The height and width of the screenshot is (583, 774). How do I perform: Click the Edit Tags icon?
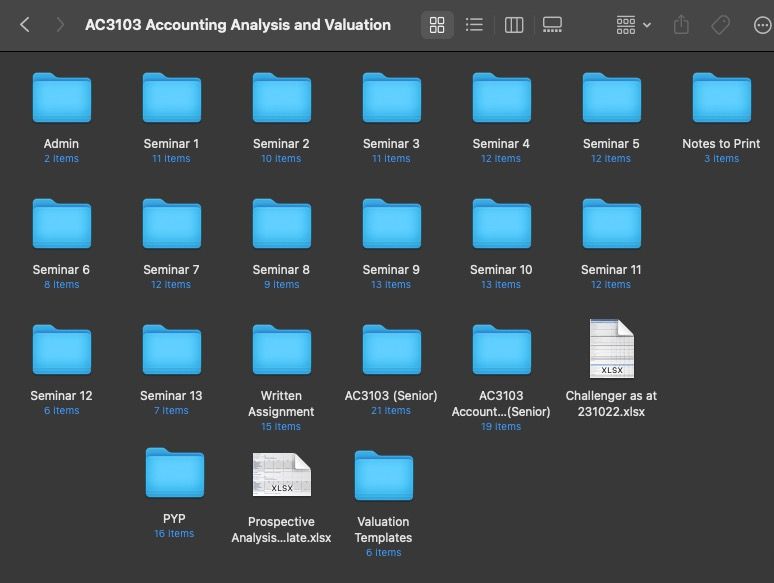click(720, 25)
